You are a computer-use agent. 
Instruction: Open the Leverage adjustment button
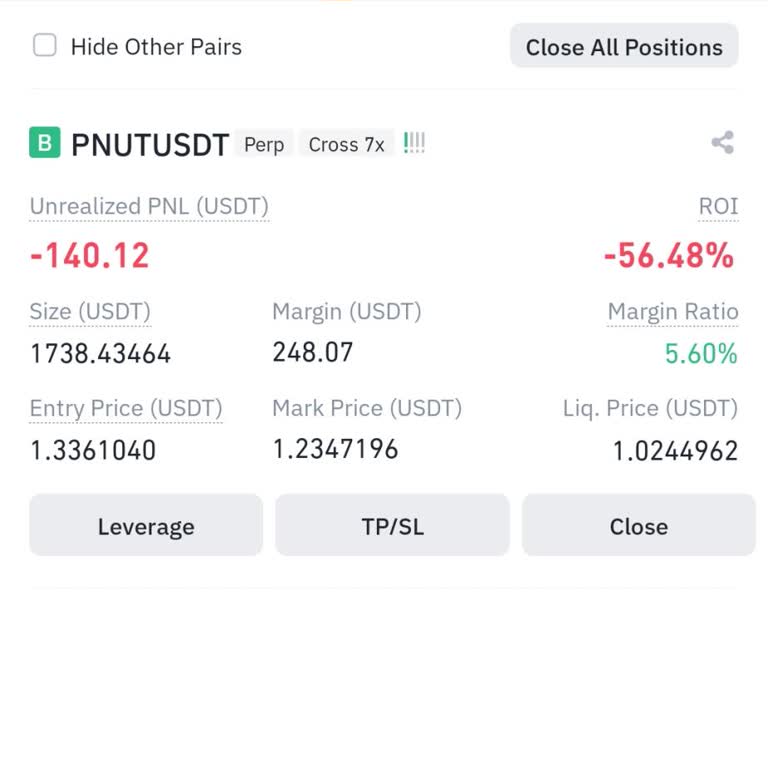coord(146,526)
